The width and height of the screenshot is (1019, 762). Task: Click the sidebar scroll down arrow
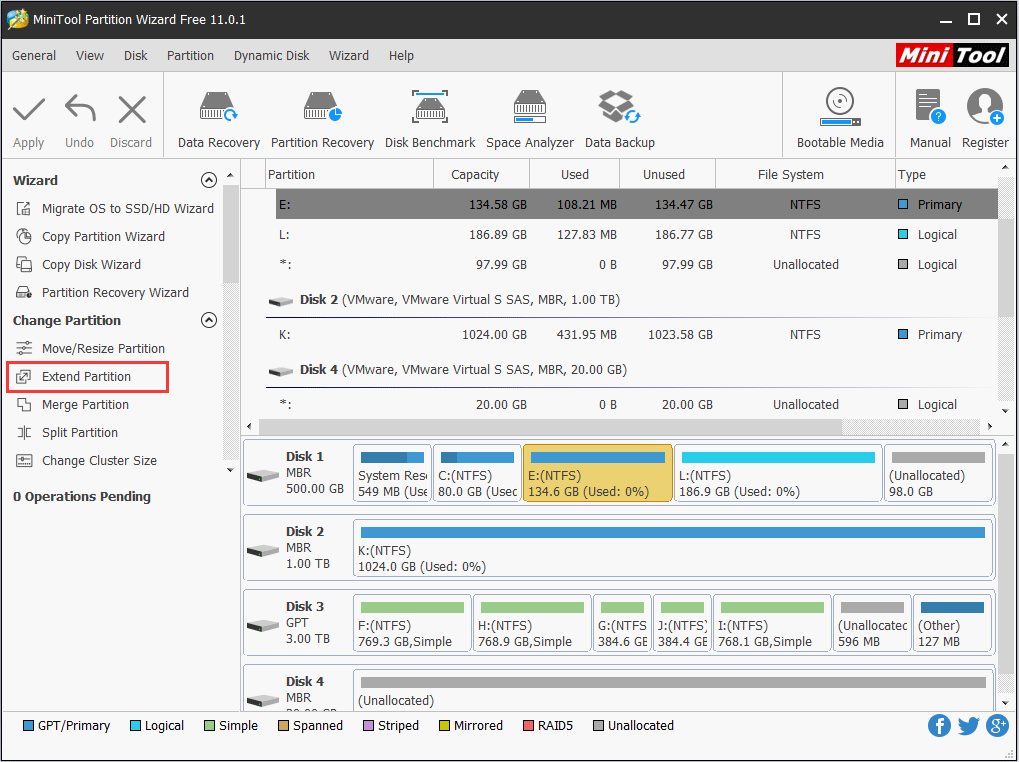230,470
